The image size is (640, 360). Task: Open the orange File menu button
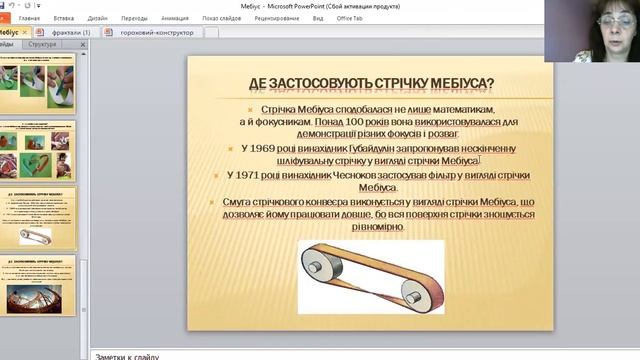tap(4, 18)
